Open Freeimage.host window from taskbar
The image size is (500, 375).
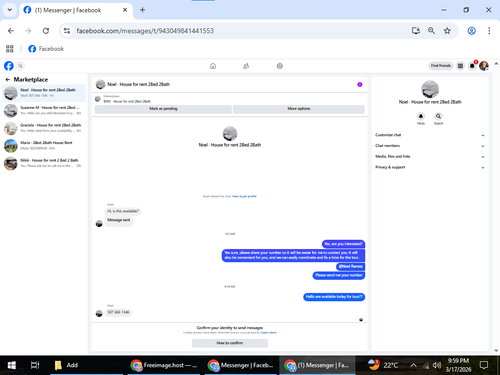click(x=165, y=365)
